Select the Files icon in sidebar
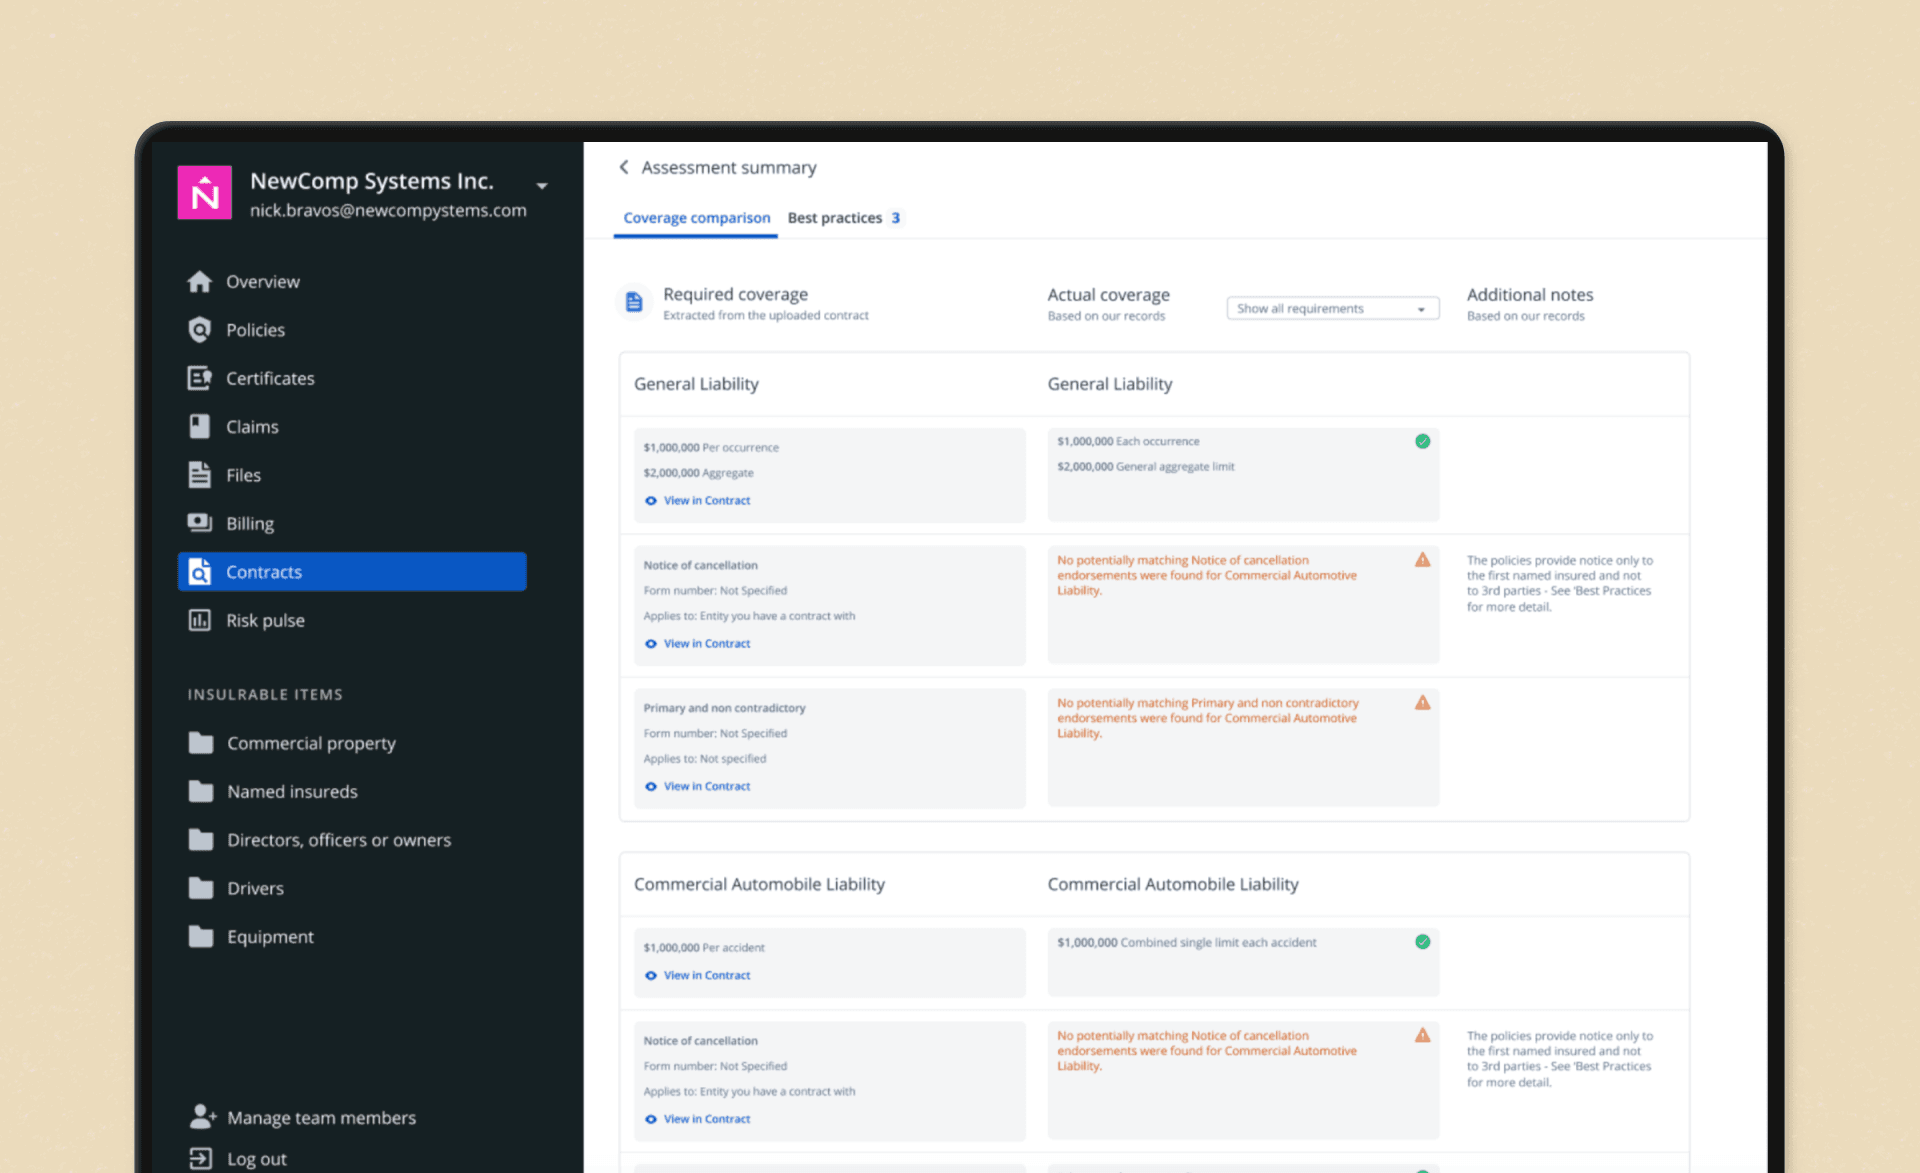This screenshot has height=1173, width=1920. tap(200, 474)
